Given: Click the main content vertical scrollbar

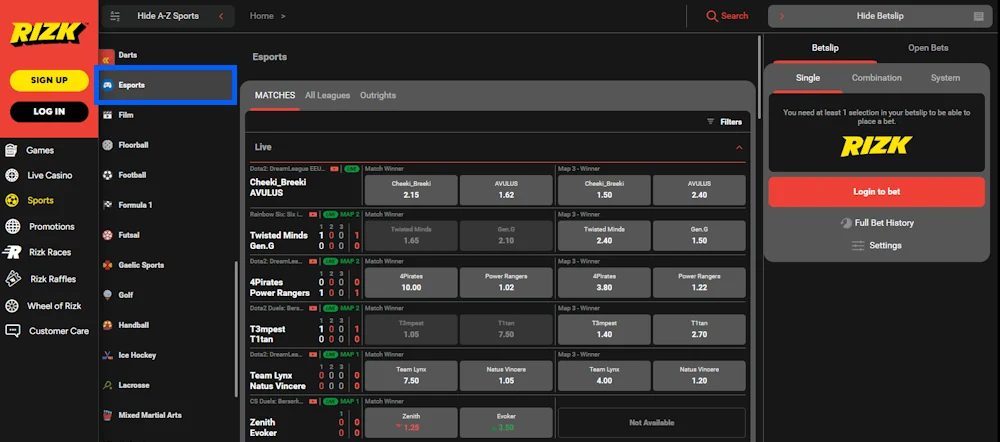Looking at the screenshot, I should [759, 77].
